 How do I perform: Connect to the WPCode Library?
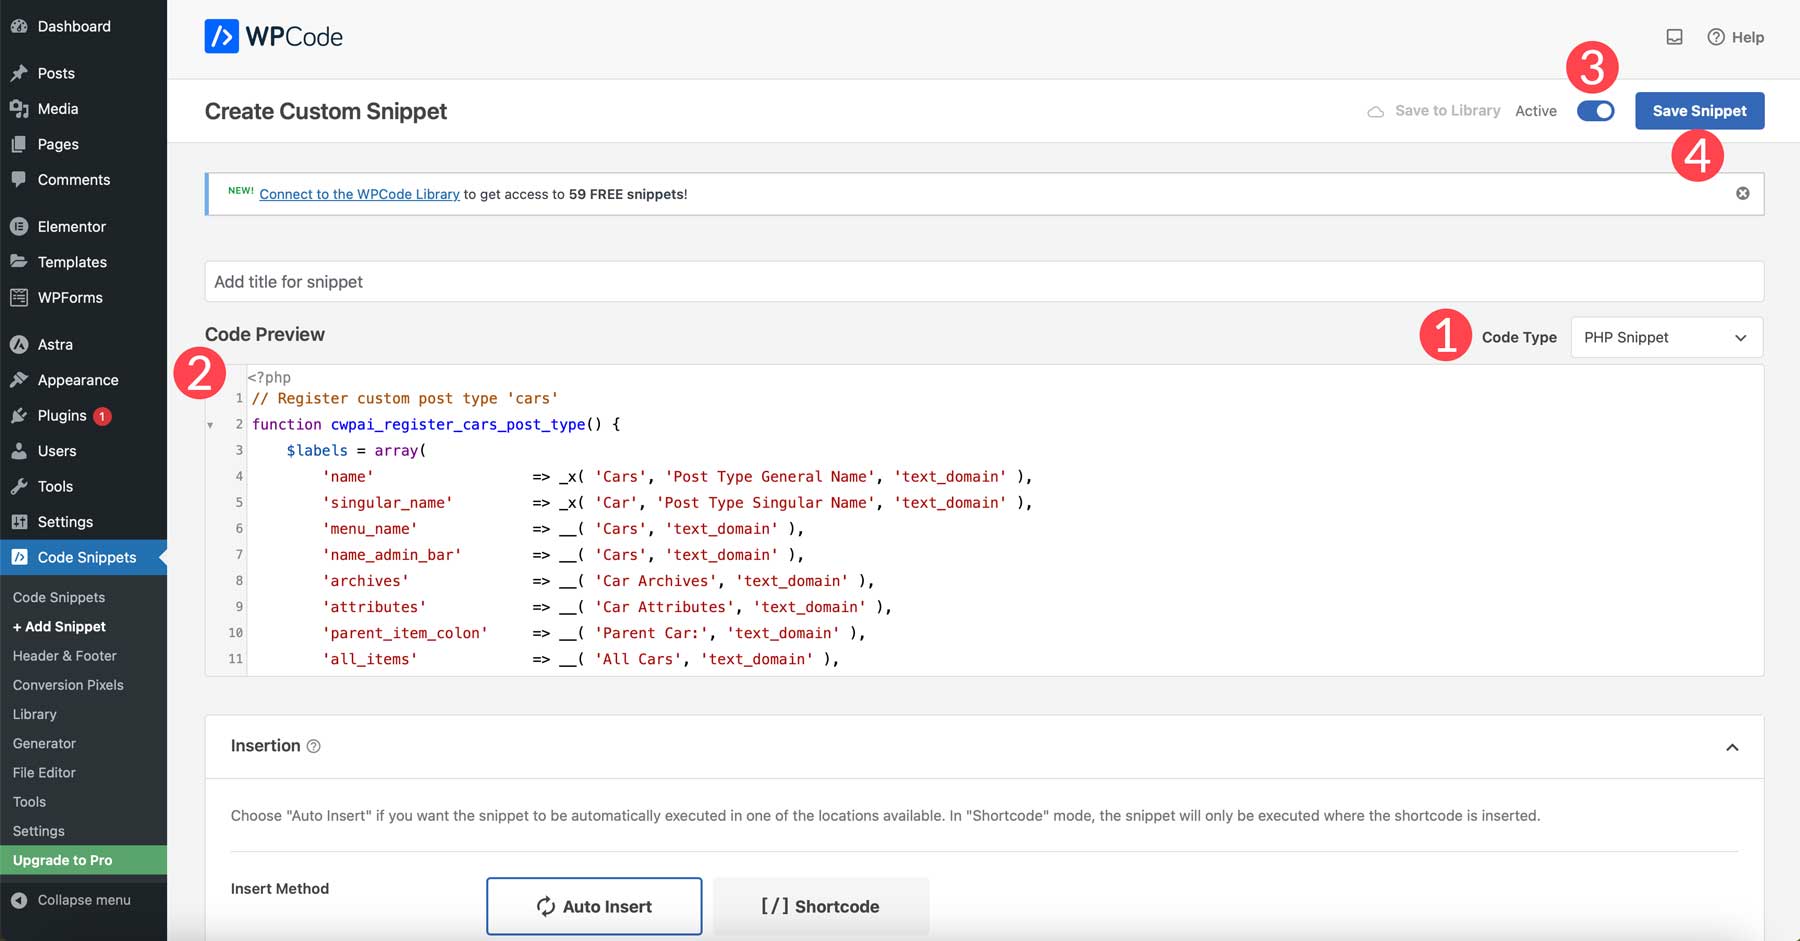[x=358, y=194]
